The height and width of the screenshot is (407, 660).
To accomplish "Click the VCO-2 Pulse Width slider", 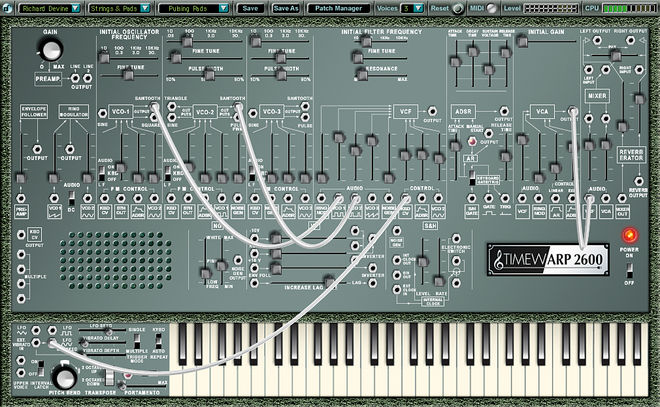I will pos(206,75).
